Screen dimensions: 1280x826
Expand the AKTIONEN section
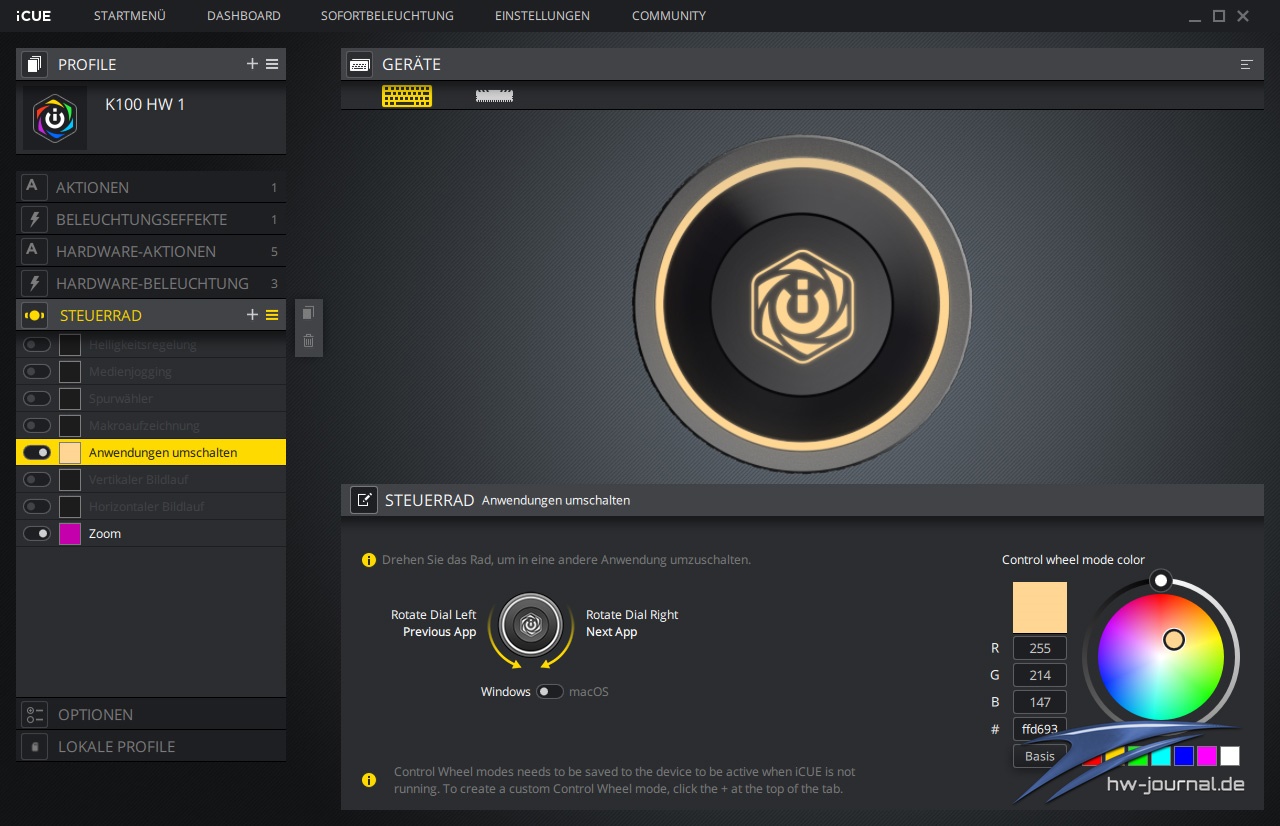(151, 187)
